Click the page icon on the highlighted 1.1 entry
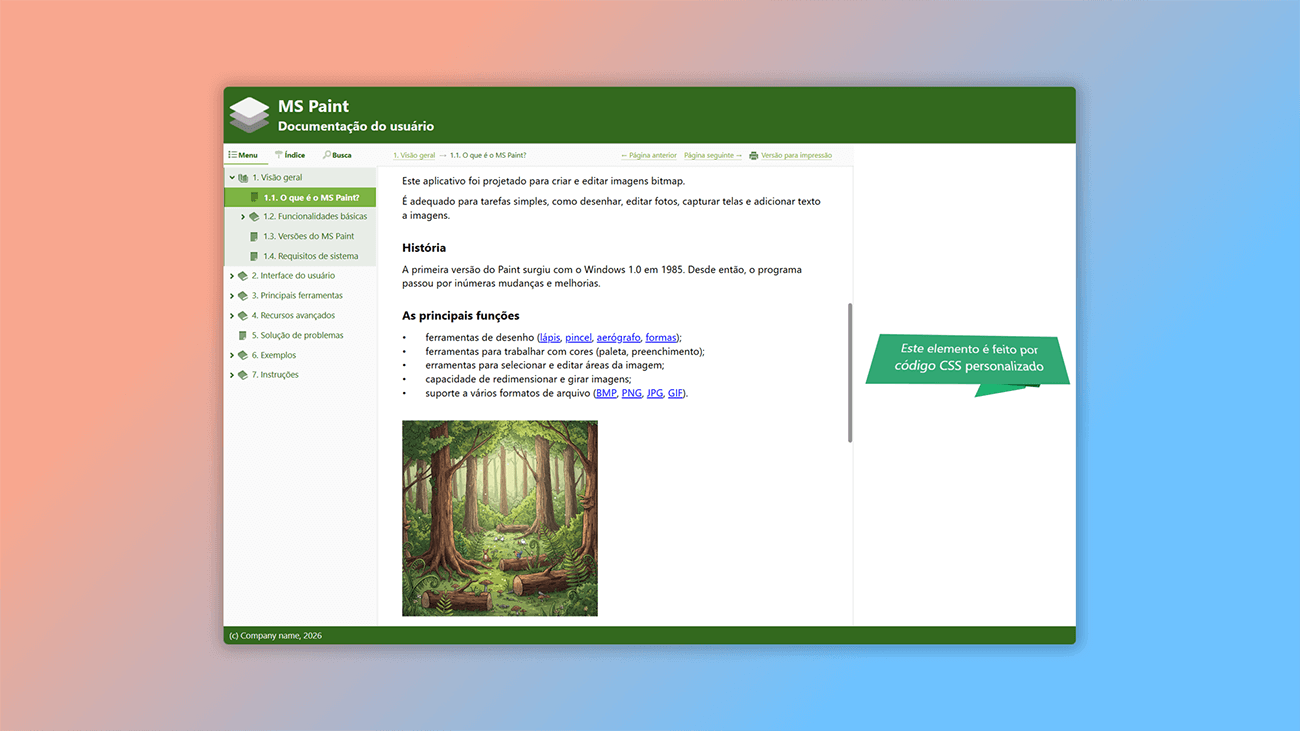The image size is (1300, 731). pyautogui.click(x=255, y=197)
